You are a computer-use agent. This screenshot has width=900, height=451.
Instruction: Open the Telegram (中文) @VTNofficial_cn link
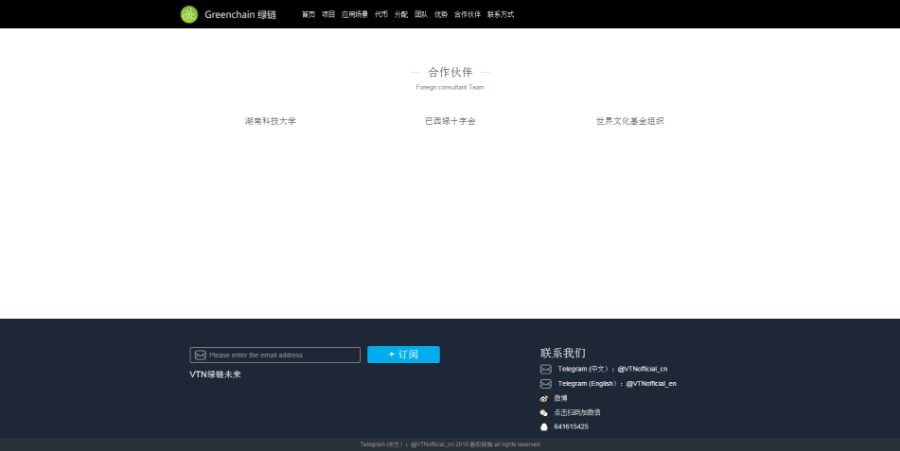click(x=612, y=369)
